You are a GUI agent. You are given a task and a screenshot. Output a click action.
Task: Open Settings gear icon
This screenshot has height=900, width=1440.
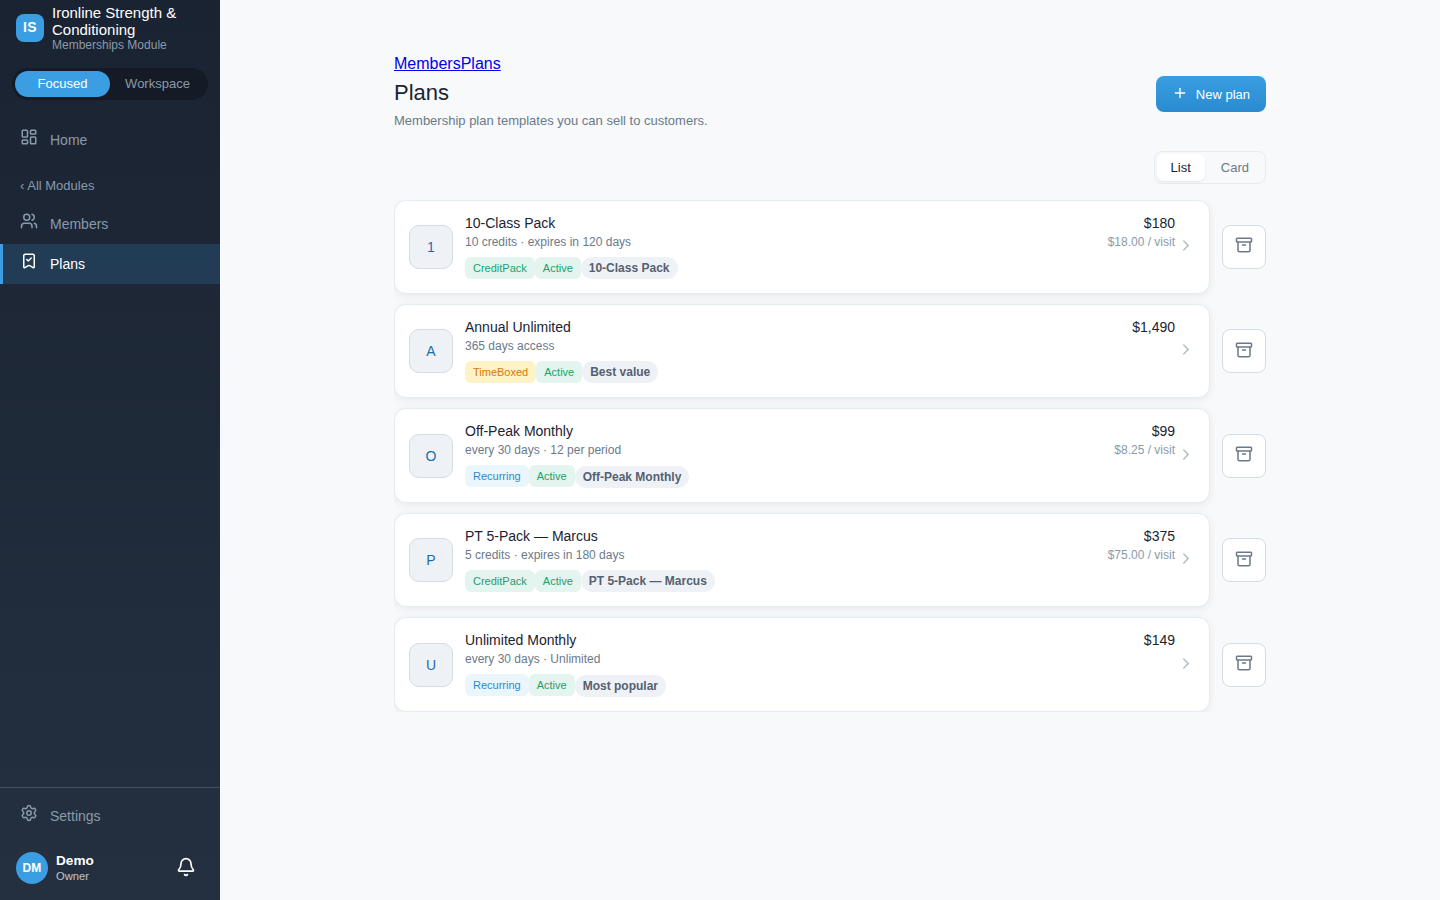coord(29,814)
